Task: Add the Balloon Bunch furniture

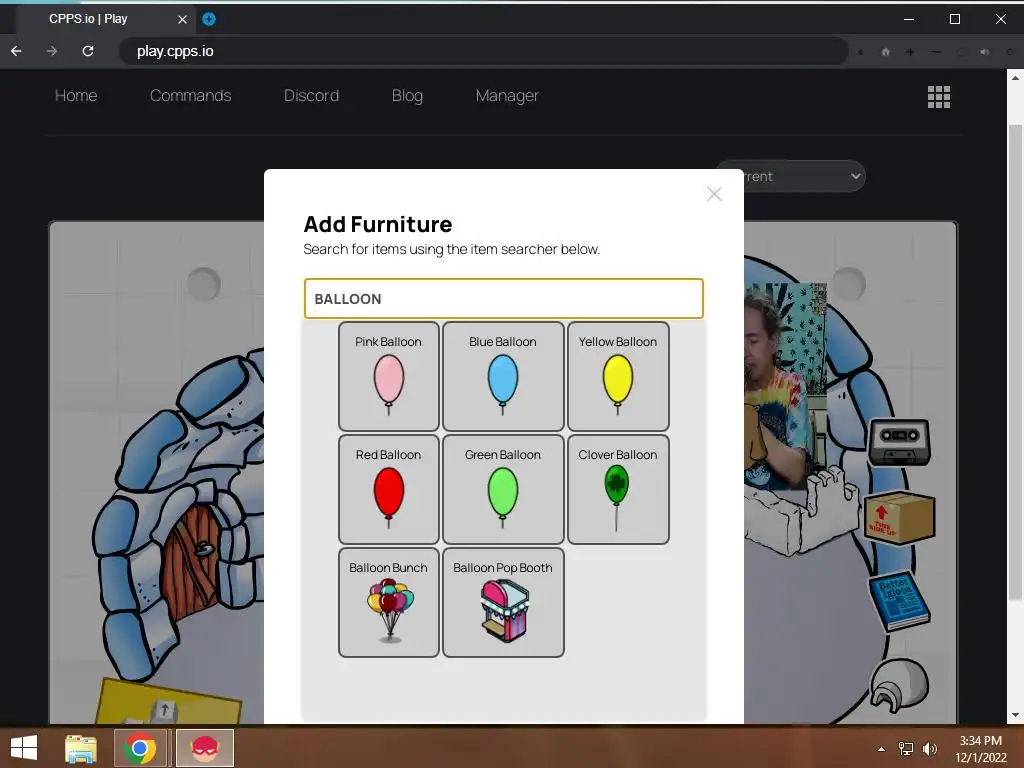Action: [x=389, y=602]
